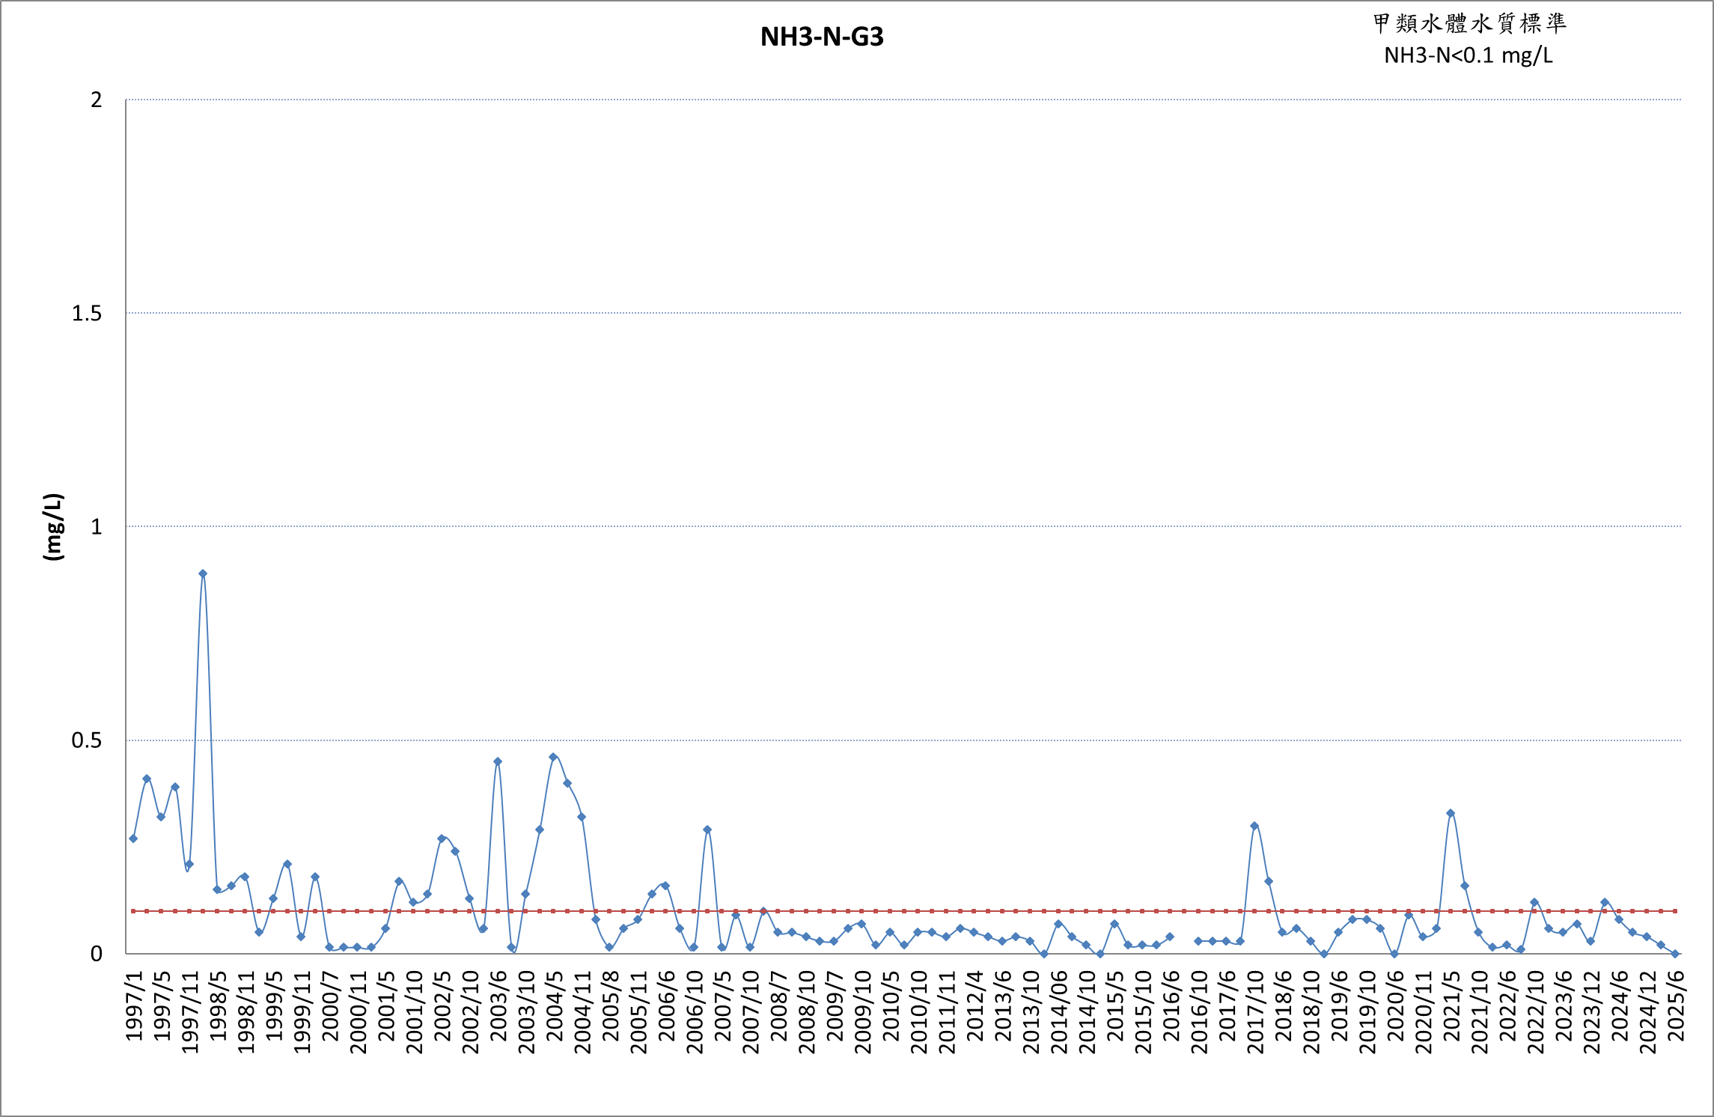The width and height of the screenshot is (1714, 1117).
Task: Select the 2017/10 peak data marker
Action: click(1254, 826)
